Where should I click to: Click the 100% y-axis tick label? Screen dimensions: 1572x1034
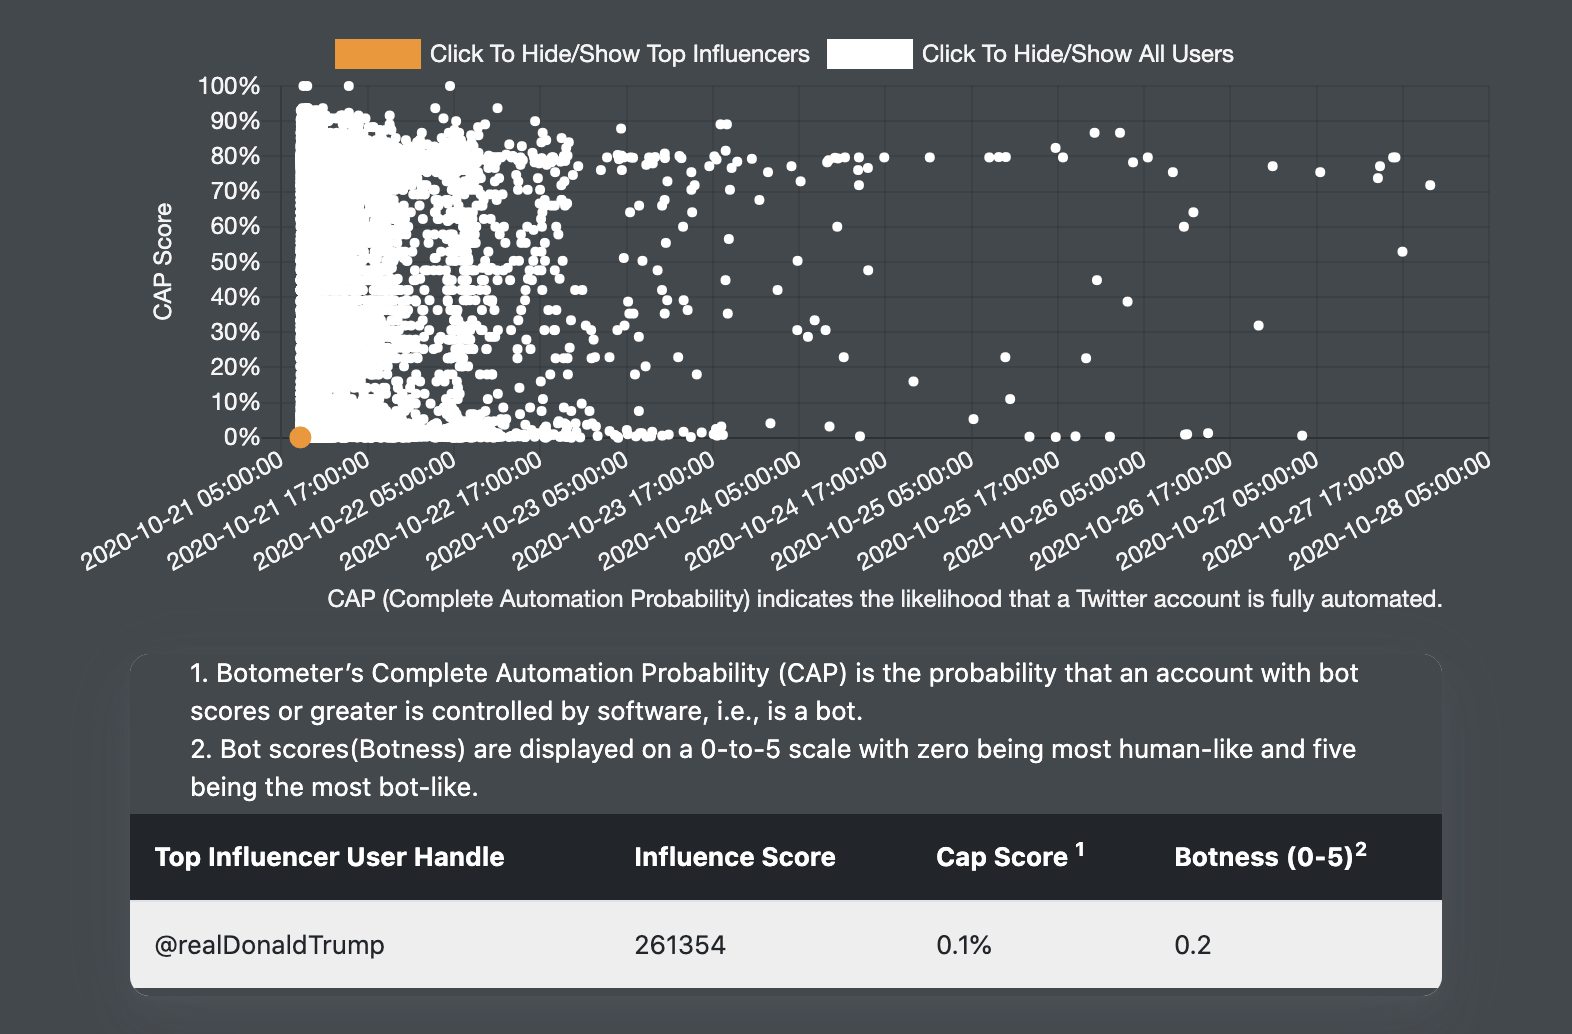[229, 86]
